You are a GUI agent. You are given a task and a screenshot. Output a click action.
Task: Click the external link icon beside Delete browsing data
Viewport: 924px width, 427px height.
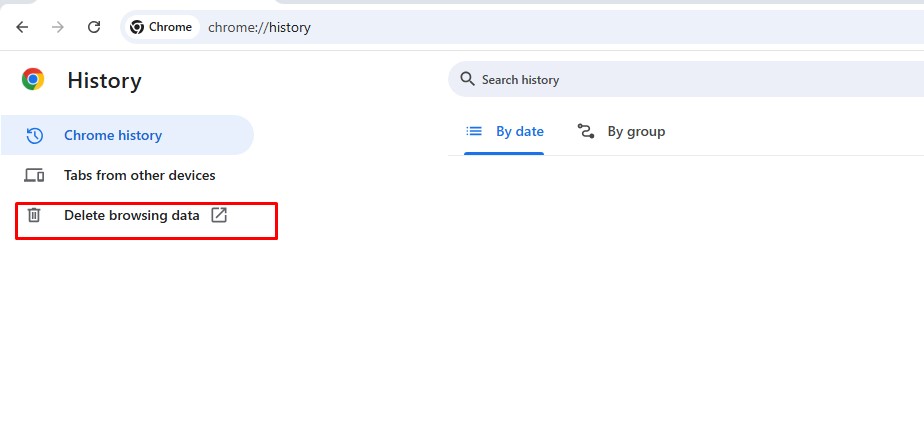click(219, 215)
